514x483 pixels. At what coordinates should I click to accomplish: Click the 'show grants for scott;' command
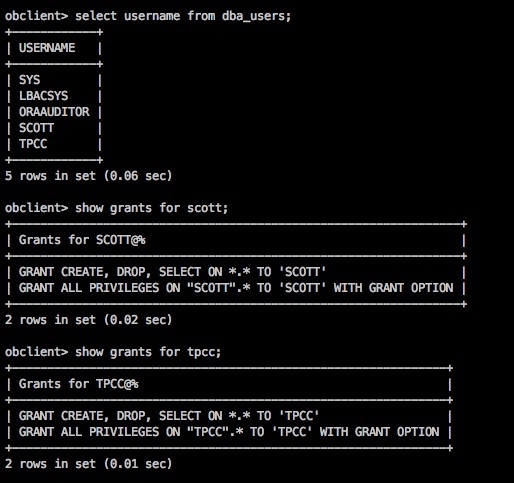tap(151, 208)
